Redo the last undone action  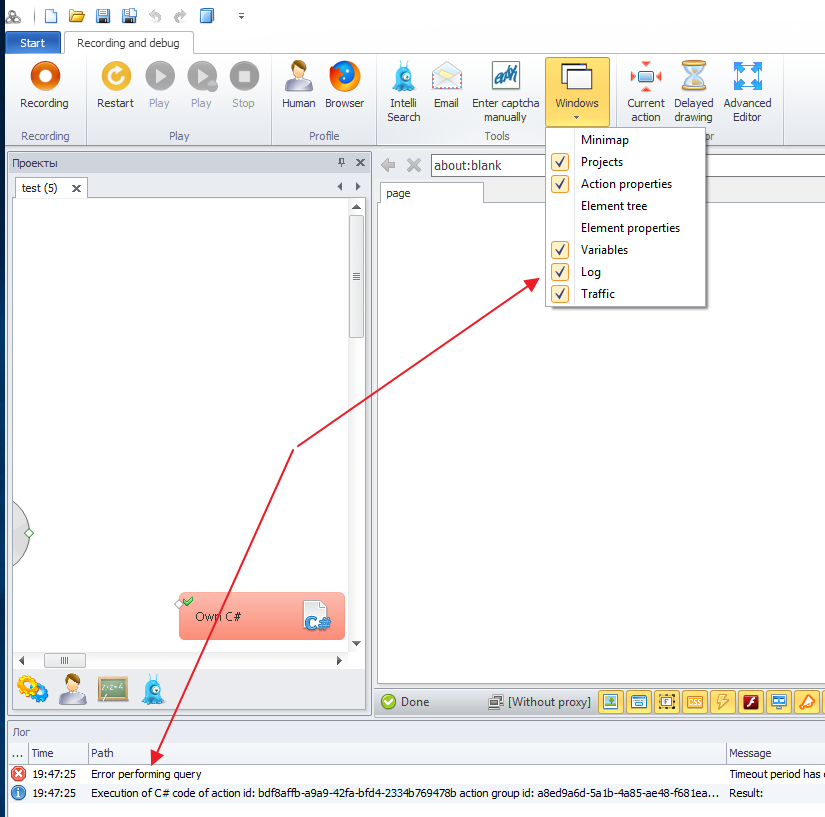pos(180,16)
